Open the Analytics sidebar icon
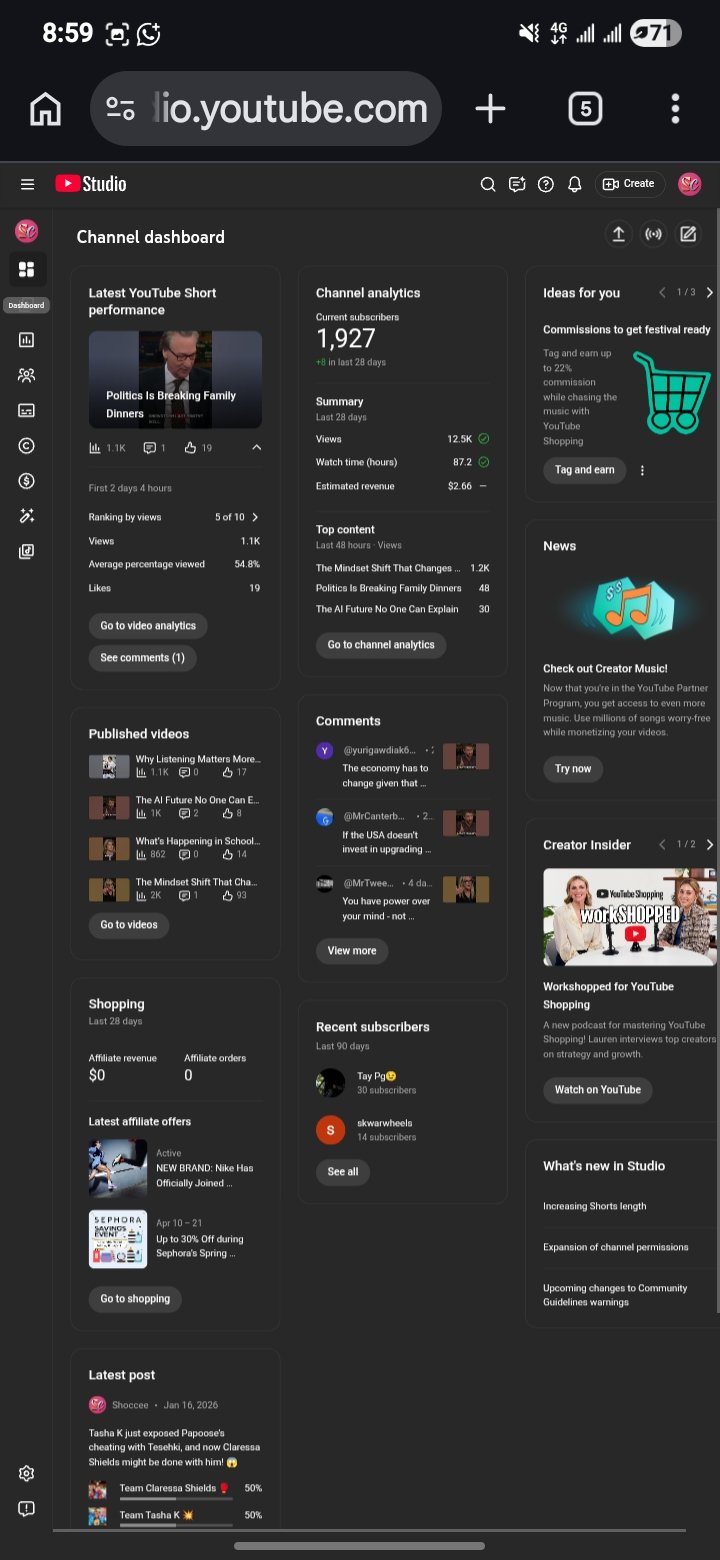 click(27, 340)
